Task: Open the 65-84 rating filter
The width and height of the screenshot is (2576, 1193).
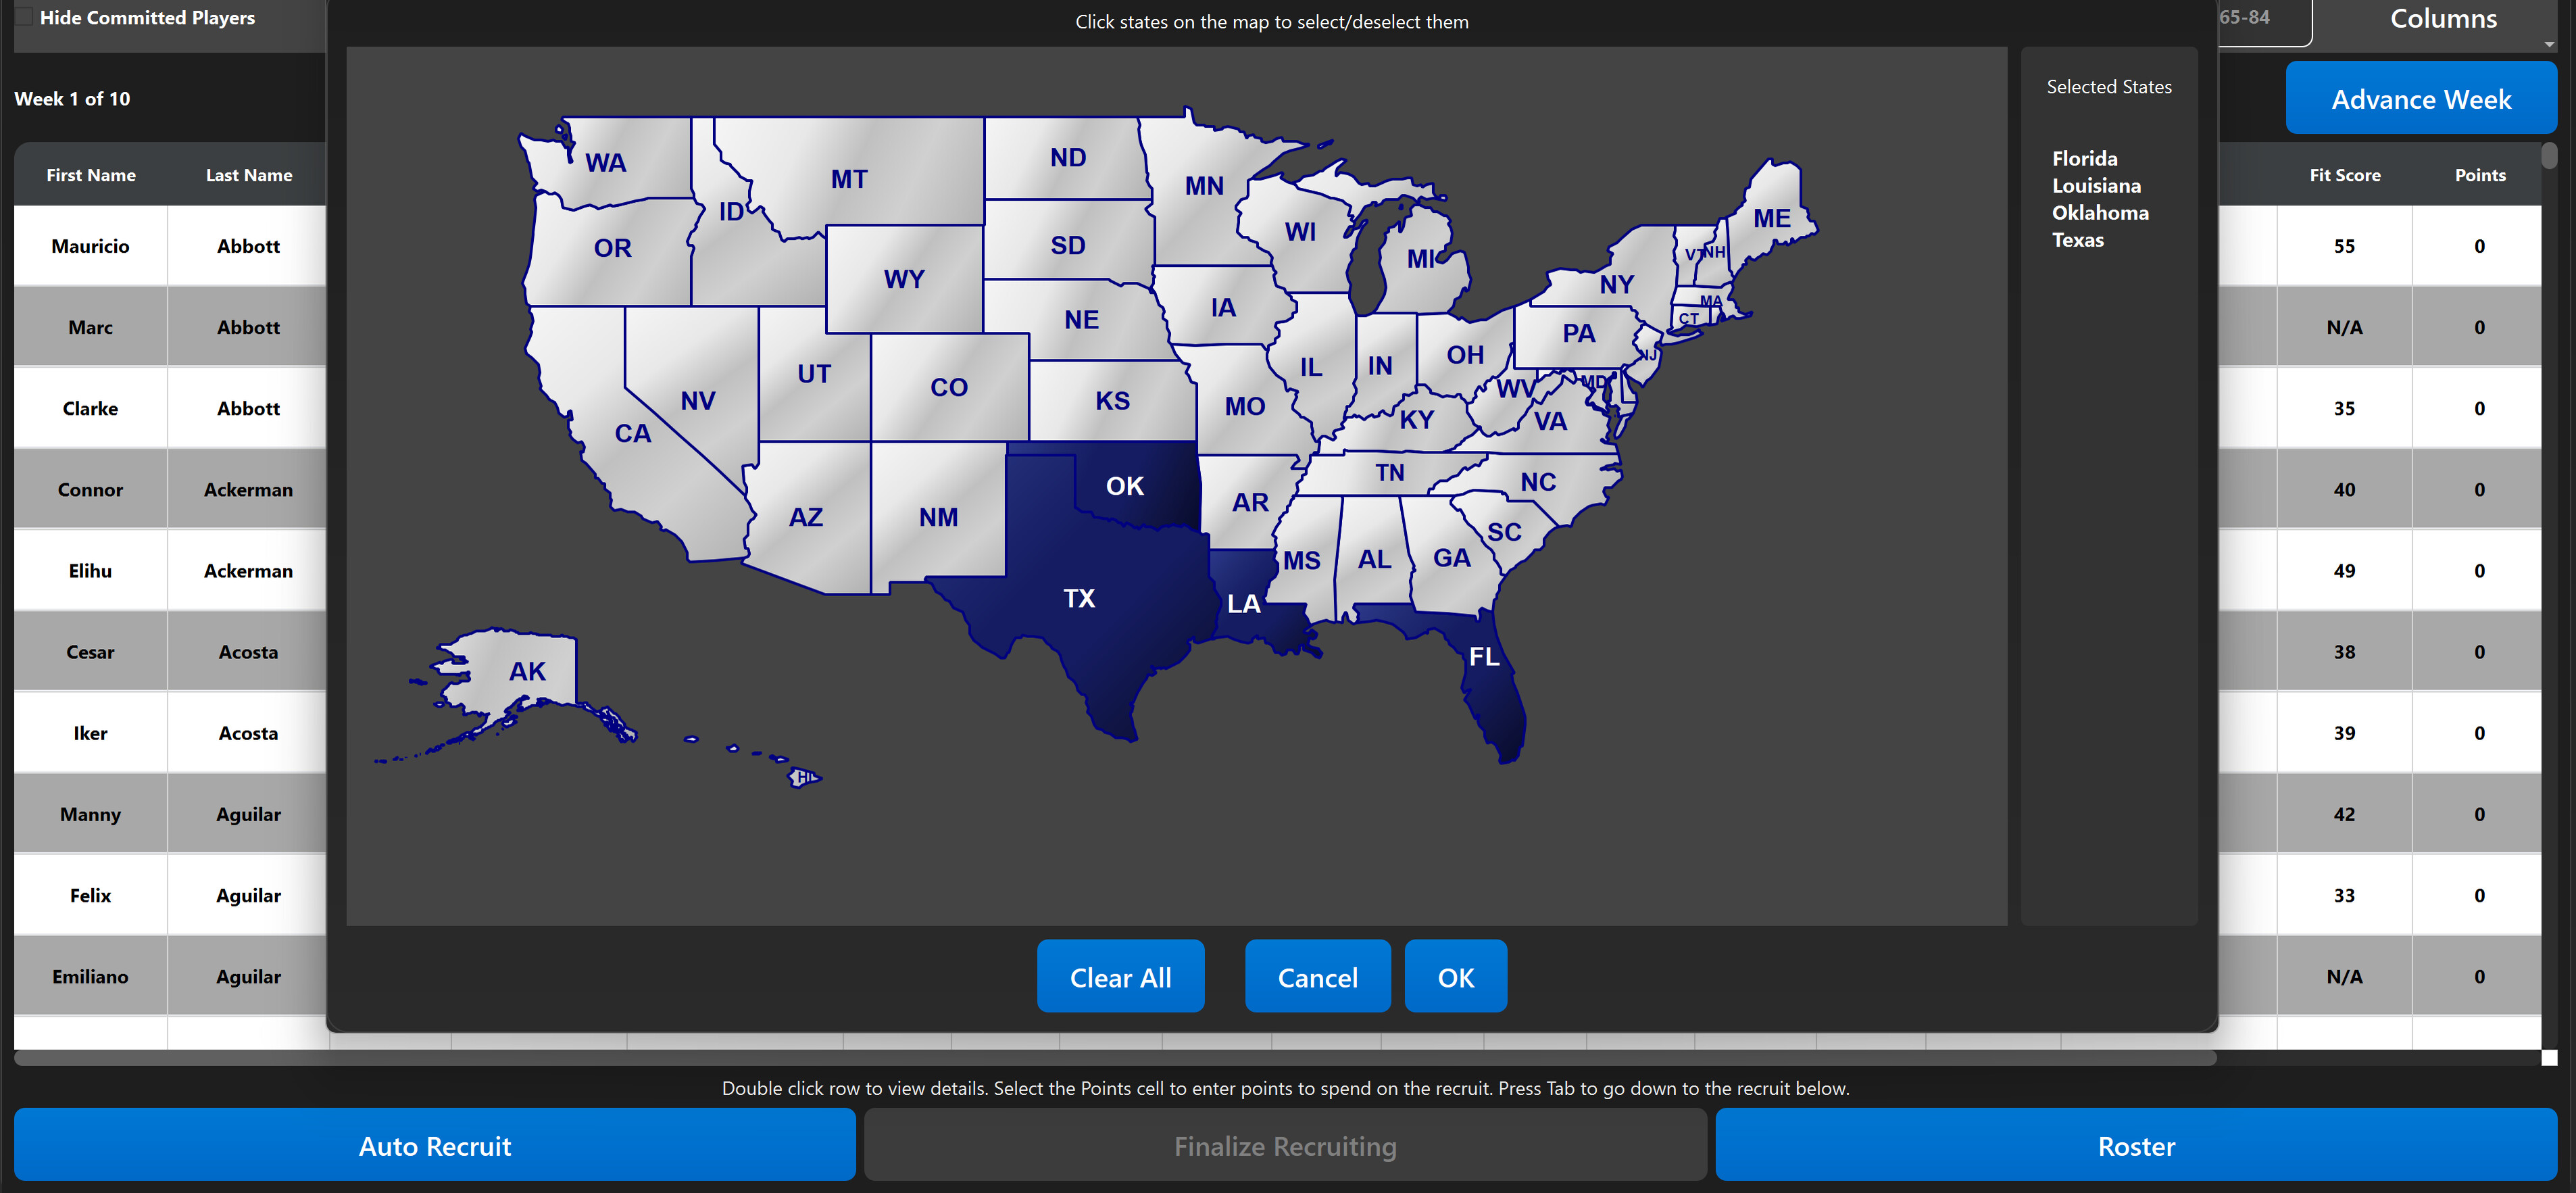Action: click(2244, 16)
